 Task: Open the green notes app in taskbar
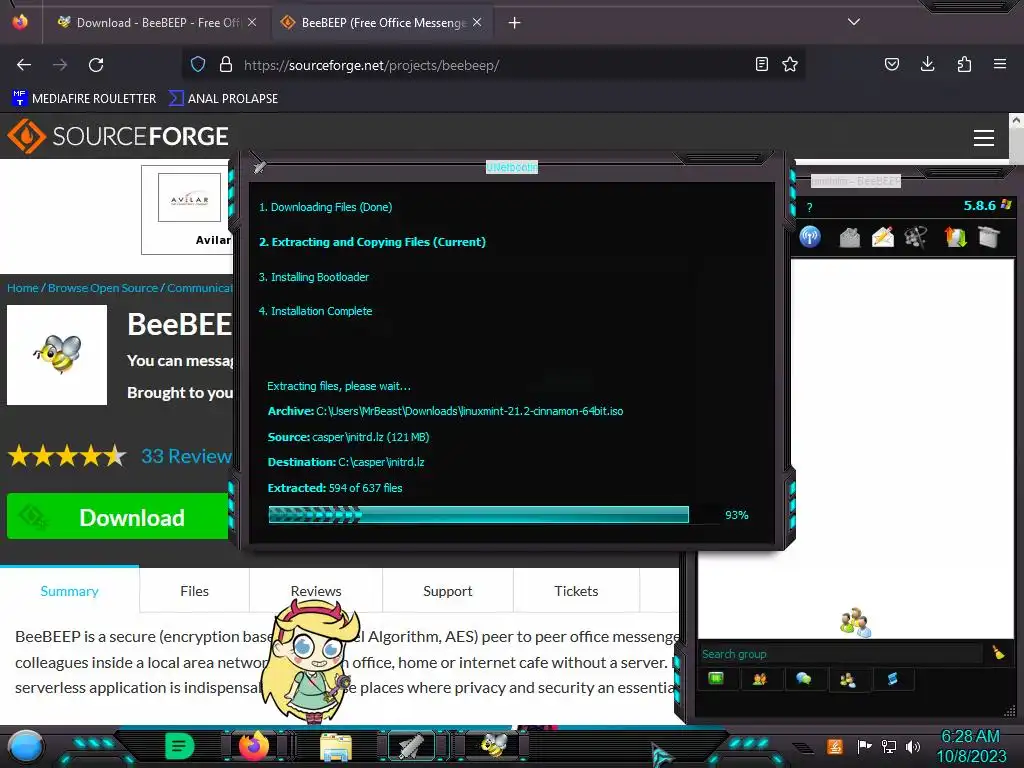point(180,746)
